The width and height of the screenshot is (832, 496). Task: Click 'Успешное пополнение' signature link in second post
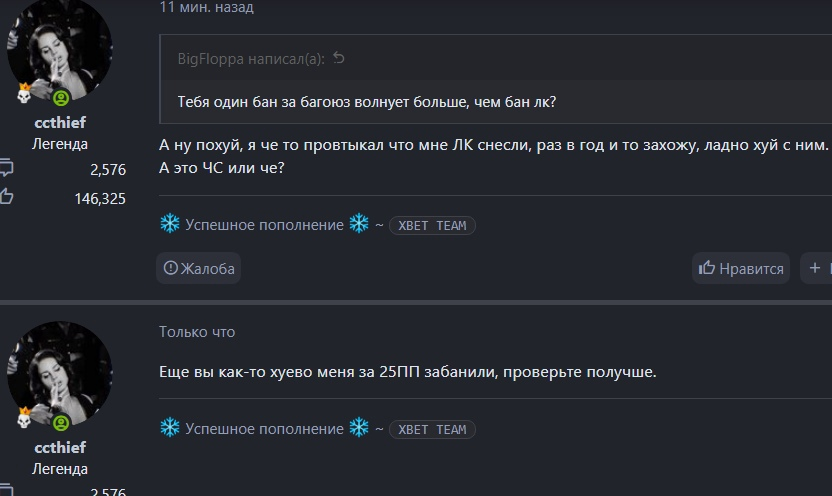point(264,429)
